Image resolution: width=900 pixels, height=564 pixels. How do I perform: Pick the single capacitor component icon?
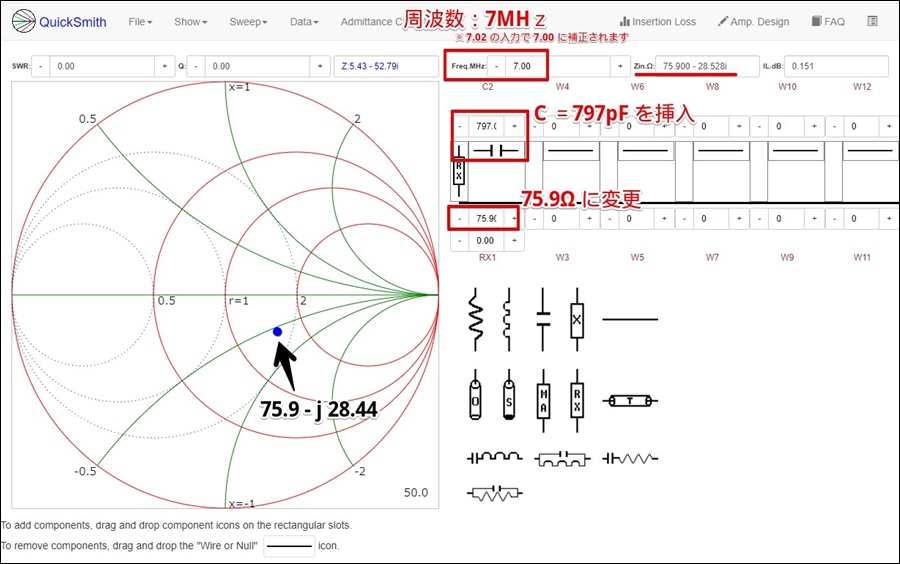(x=542, y=320)
